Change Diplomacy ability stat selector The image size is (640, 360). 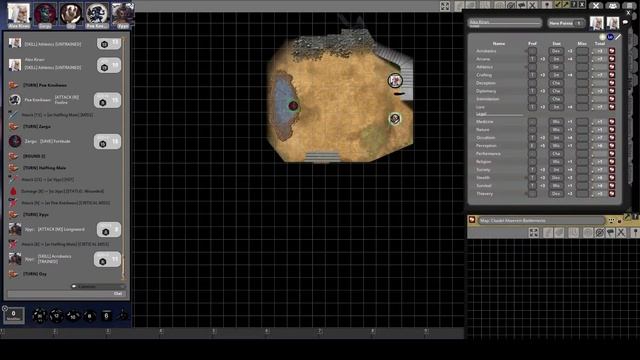556,91
